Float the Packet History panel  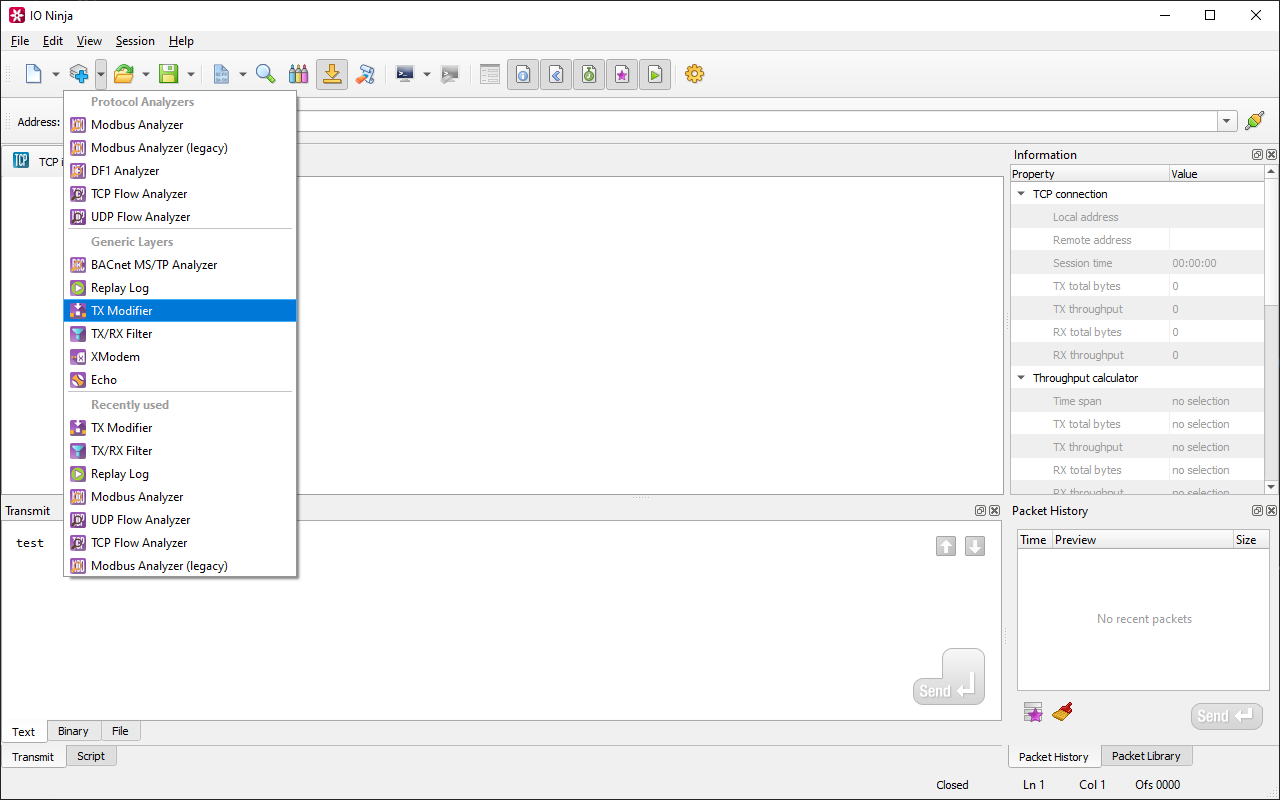click(x=1257, y=511)
